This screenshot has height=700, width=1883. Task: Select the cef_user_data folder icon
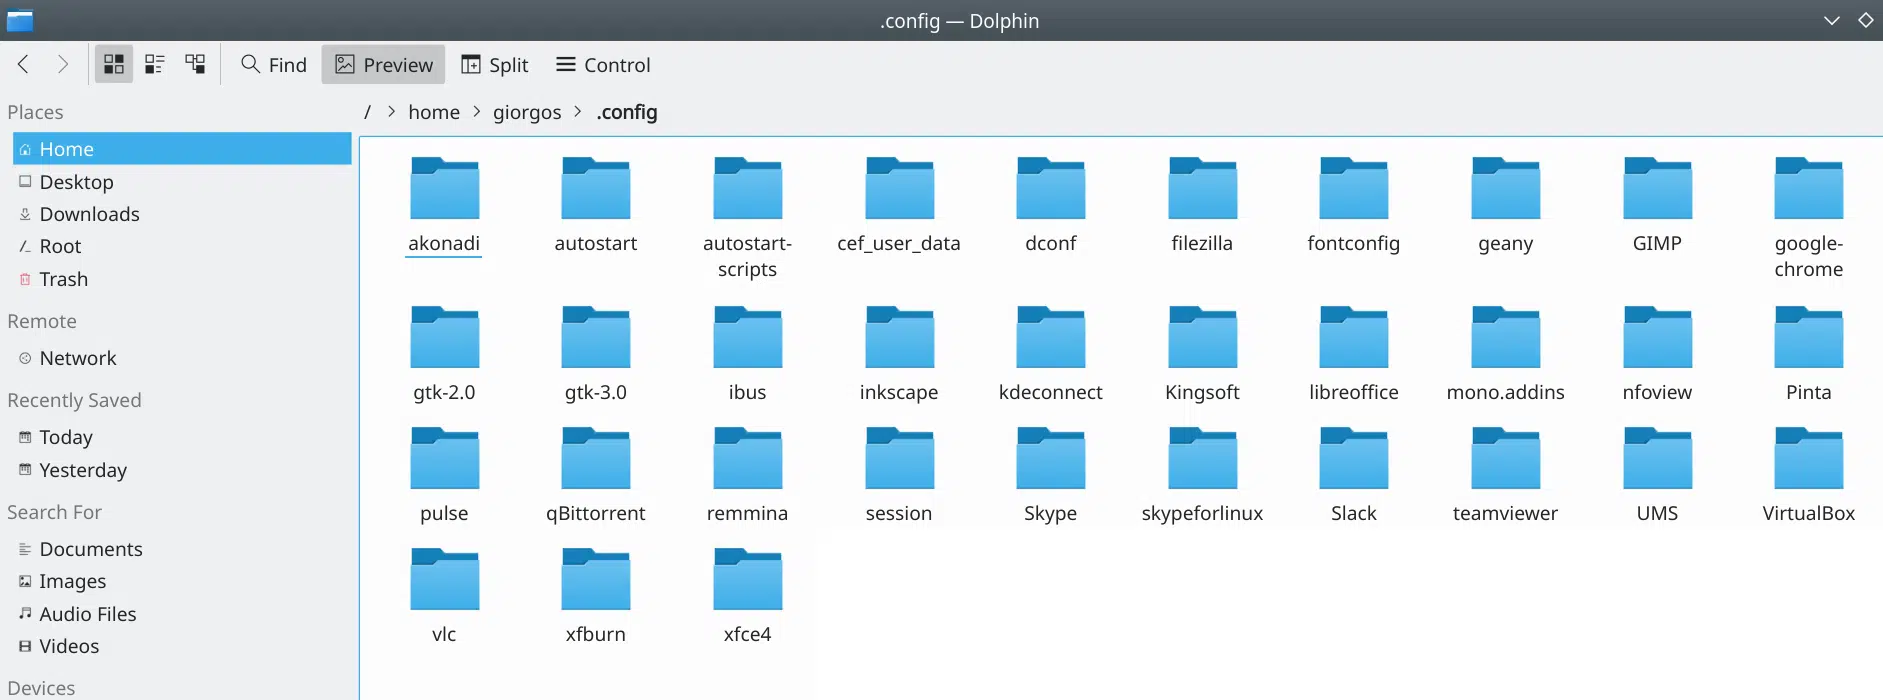(899, 188)
